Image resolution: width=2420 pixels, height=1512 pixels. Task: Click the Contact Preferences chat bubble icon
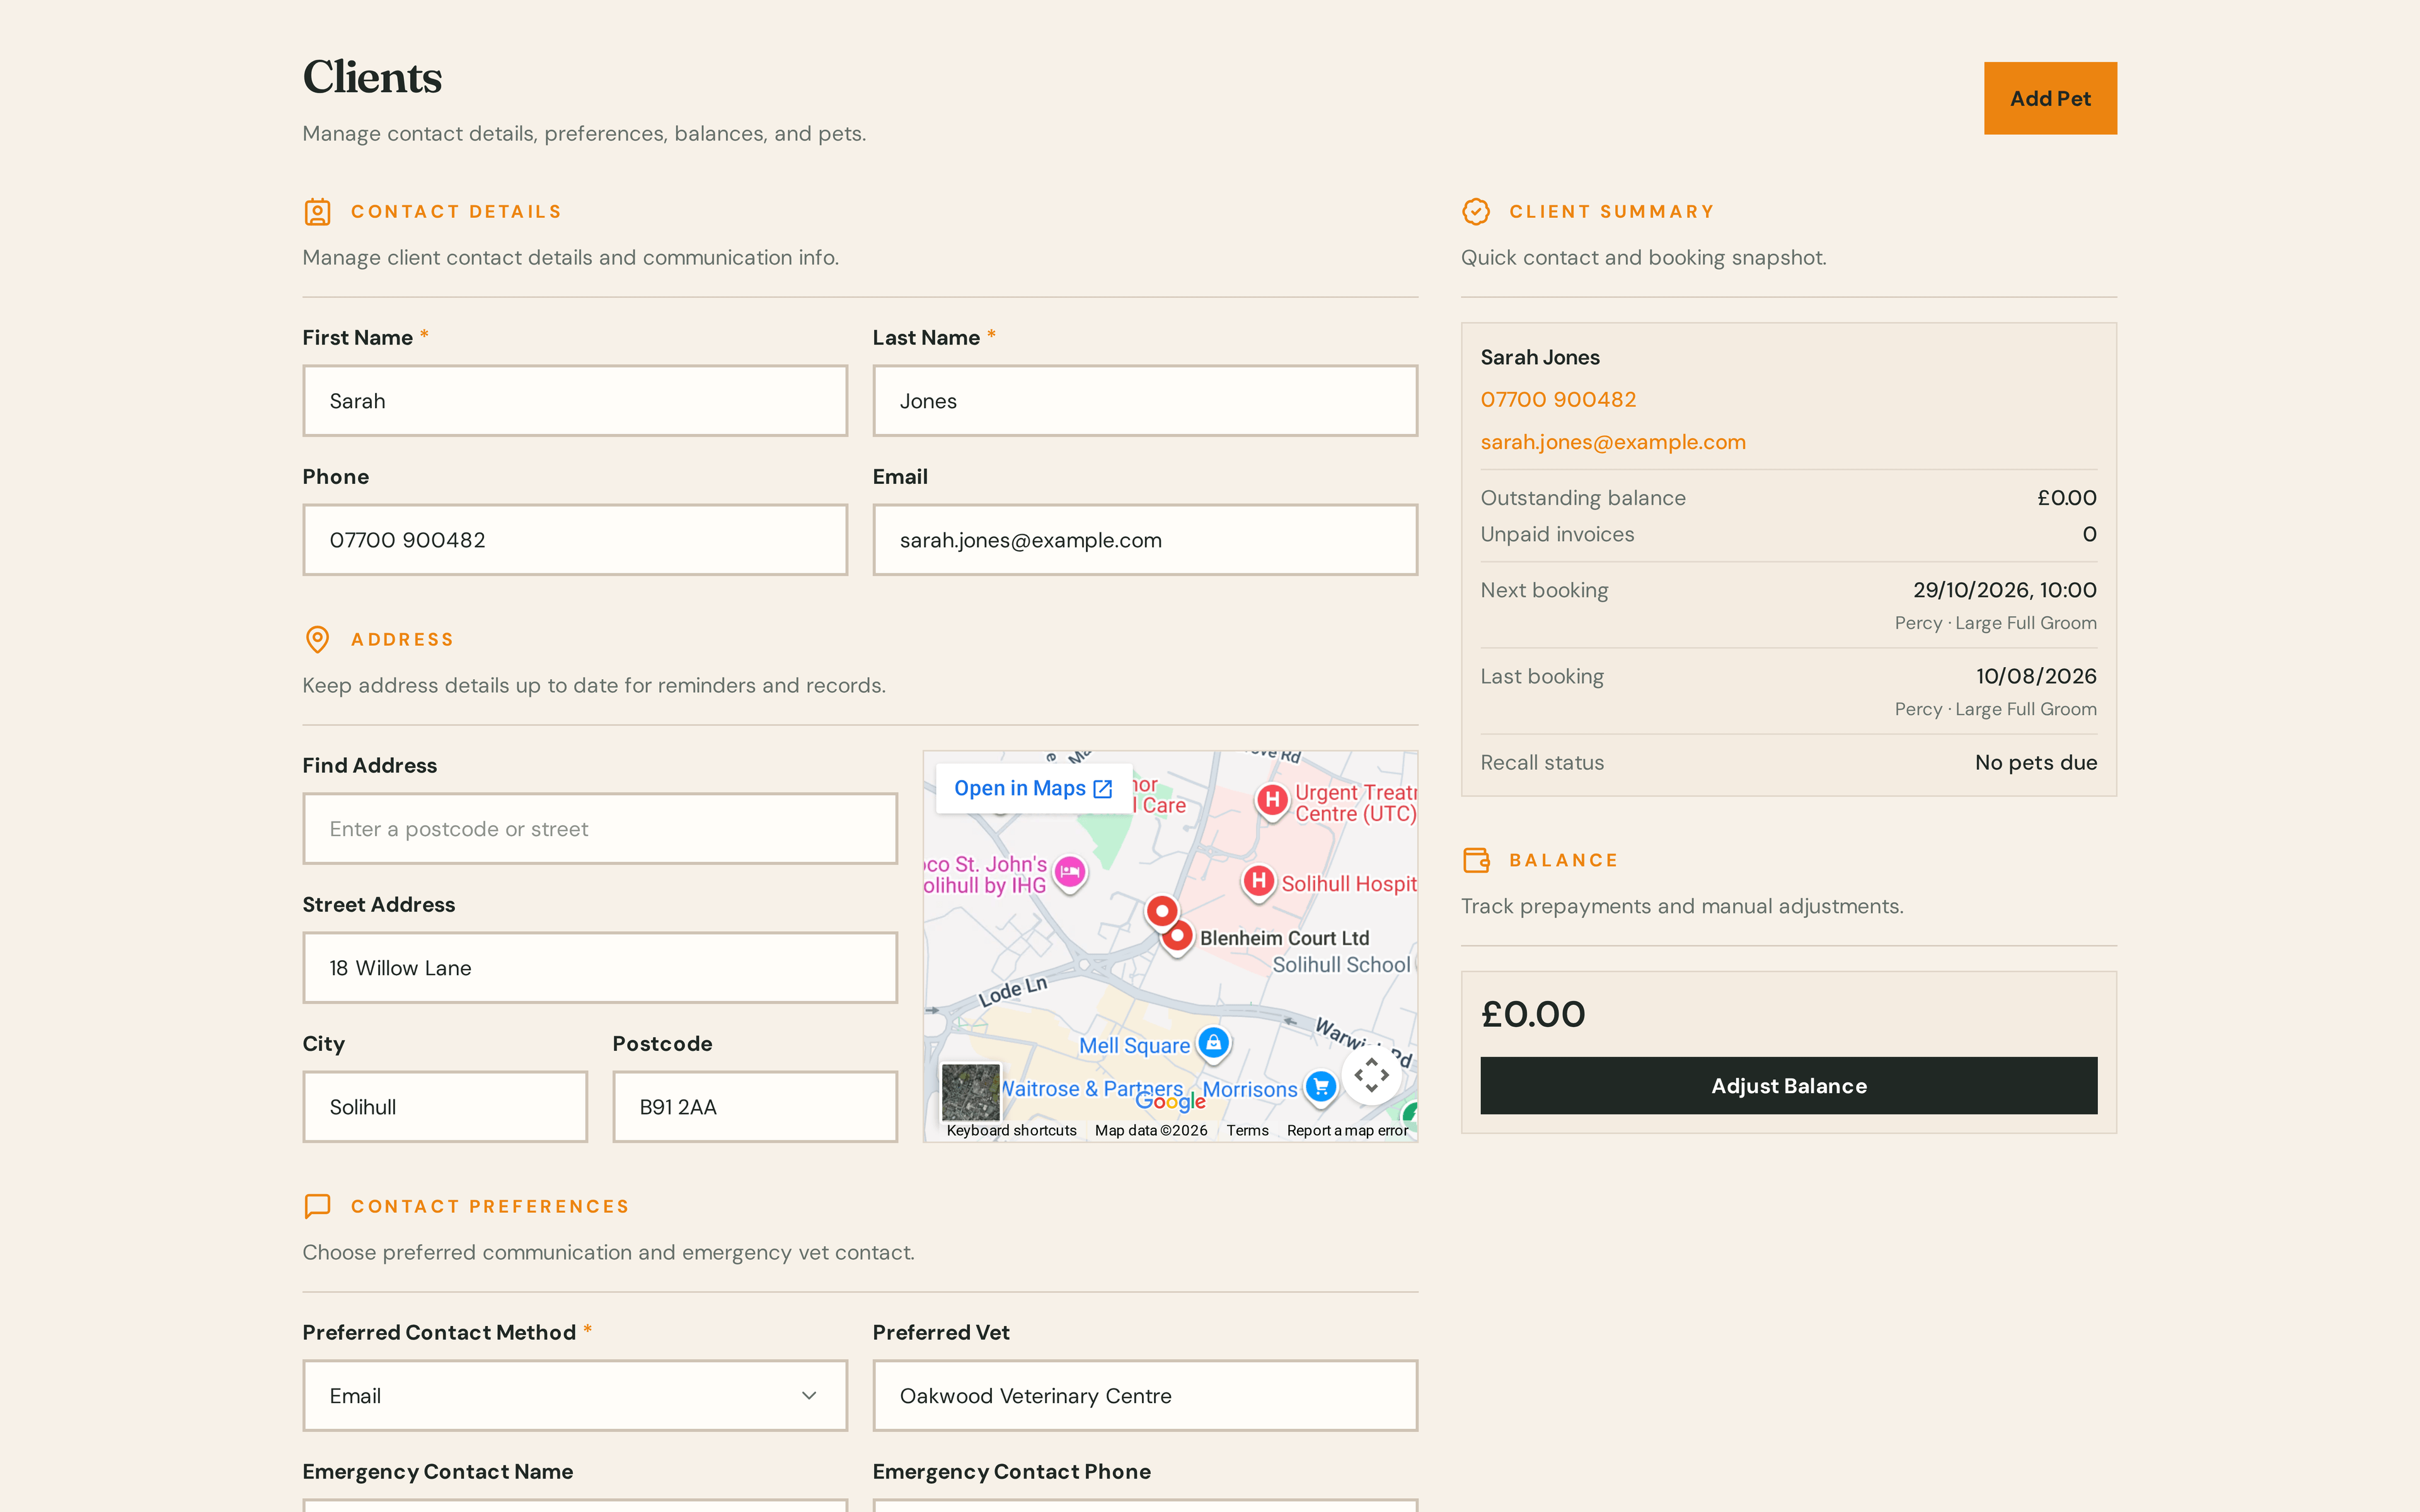[317, 1206]
